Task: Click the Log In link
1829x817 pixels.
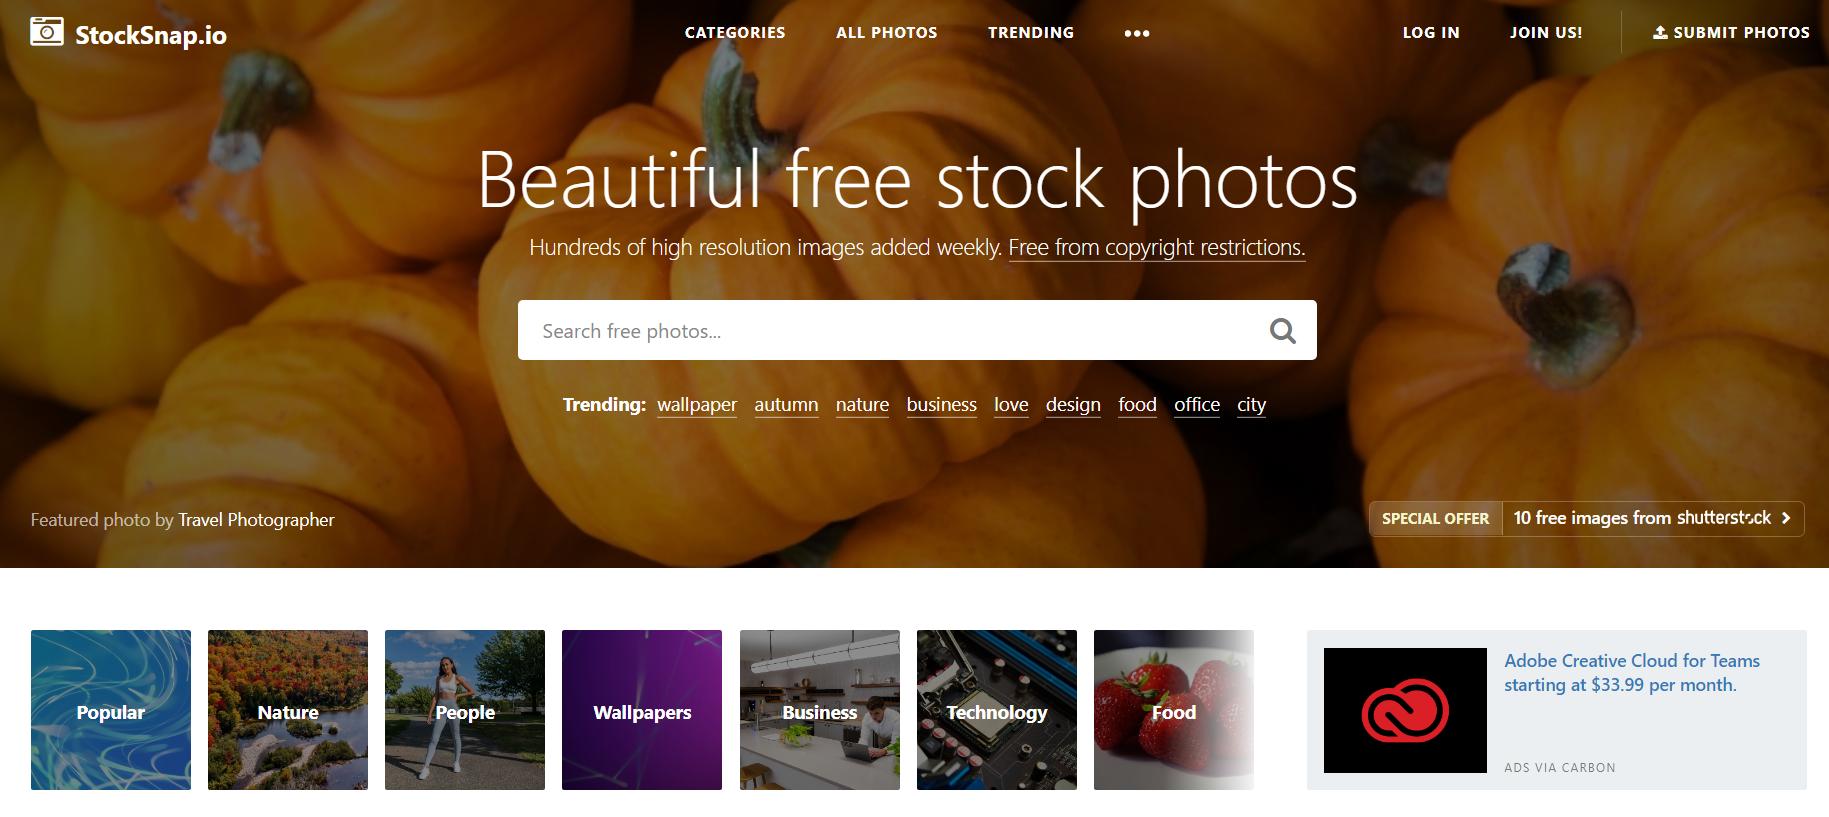Action: (x=1431, y=32)
